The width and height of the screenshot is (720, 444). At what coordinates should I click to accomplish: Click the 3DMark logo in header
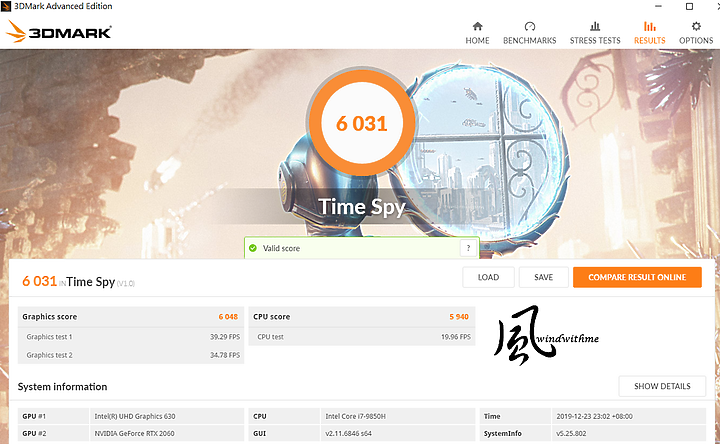(59, 32)
